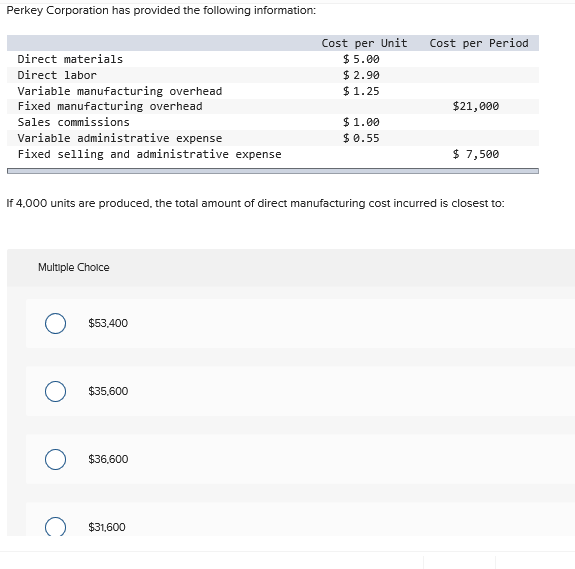This screenshot has width=575, height=569.
Task: Click the $53,400 answer text
Action: 108,323
